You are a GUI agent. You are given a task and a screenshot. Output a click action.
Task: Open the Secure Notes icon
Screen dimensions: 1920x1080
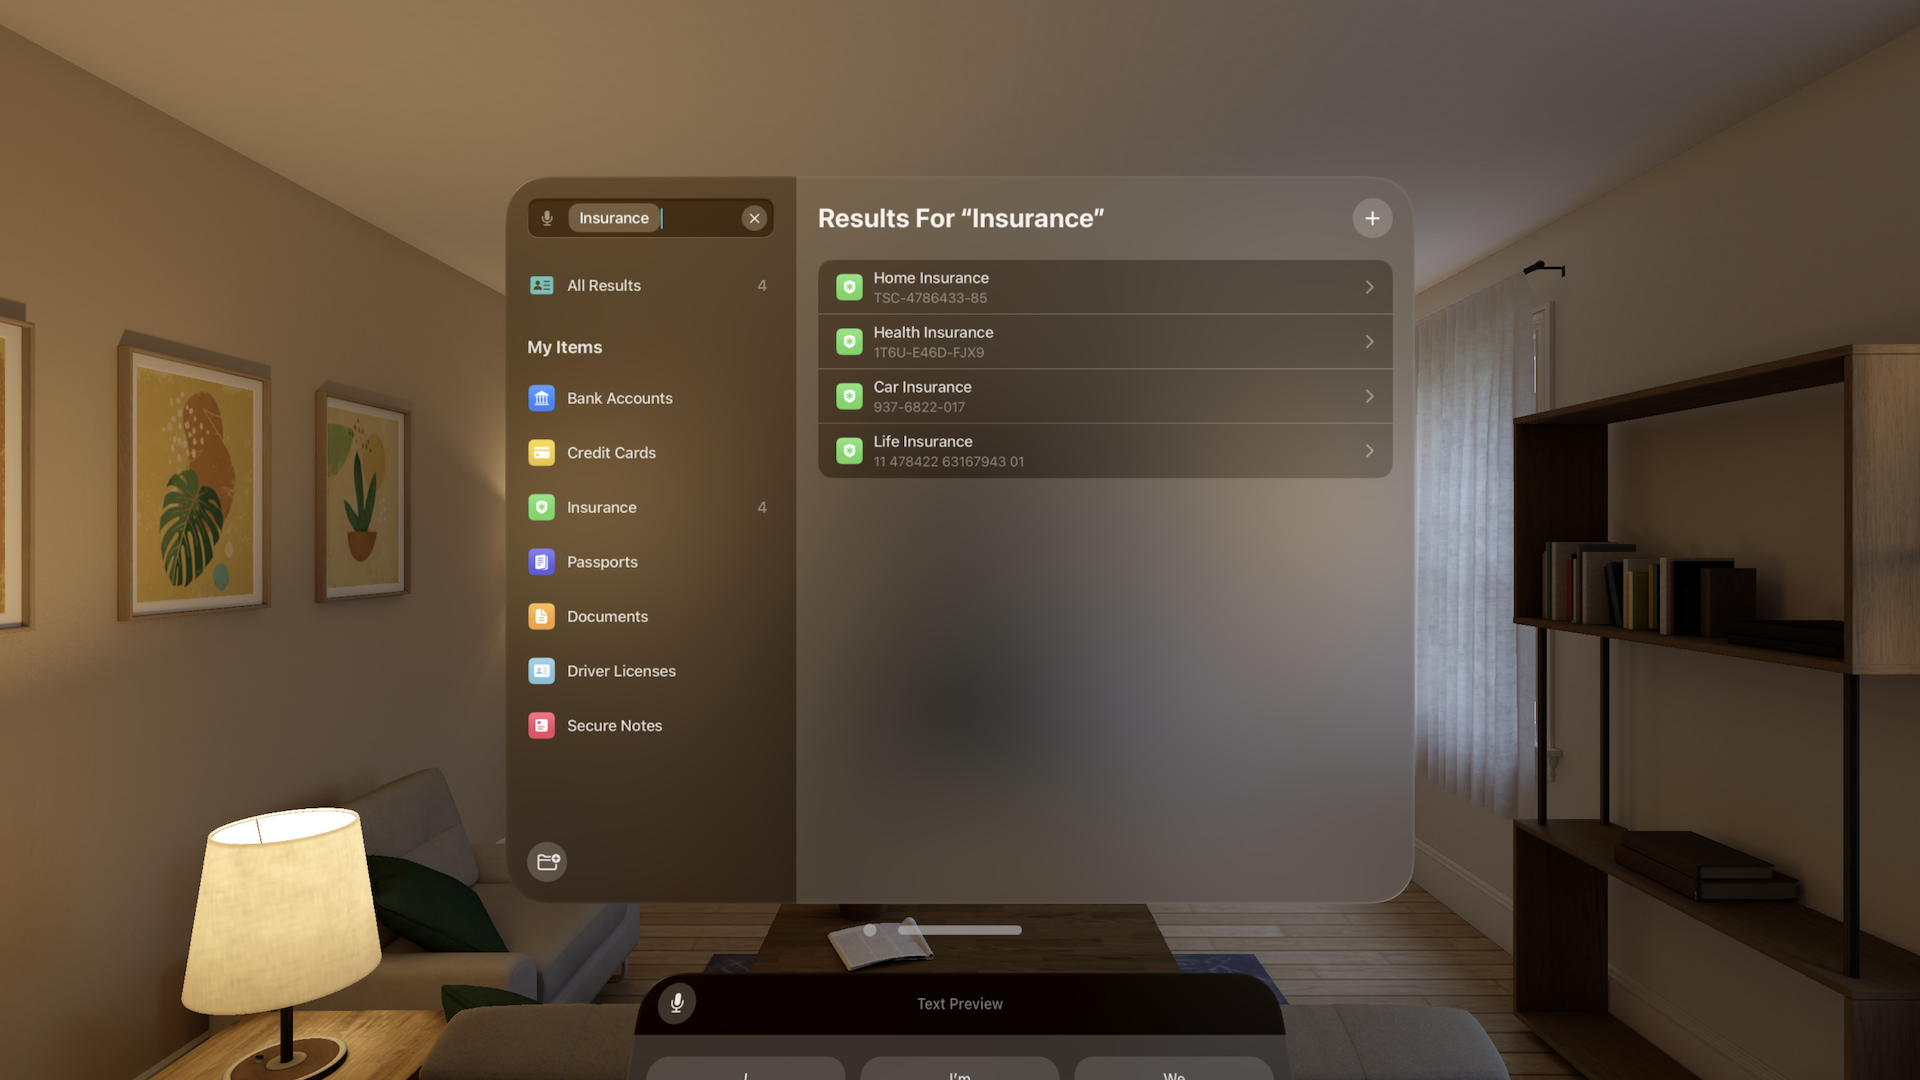click(x=539, y=725)
